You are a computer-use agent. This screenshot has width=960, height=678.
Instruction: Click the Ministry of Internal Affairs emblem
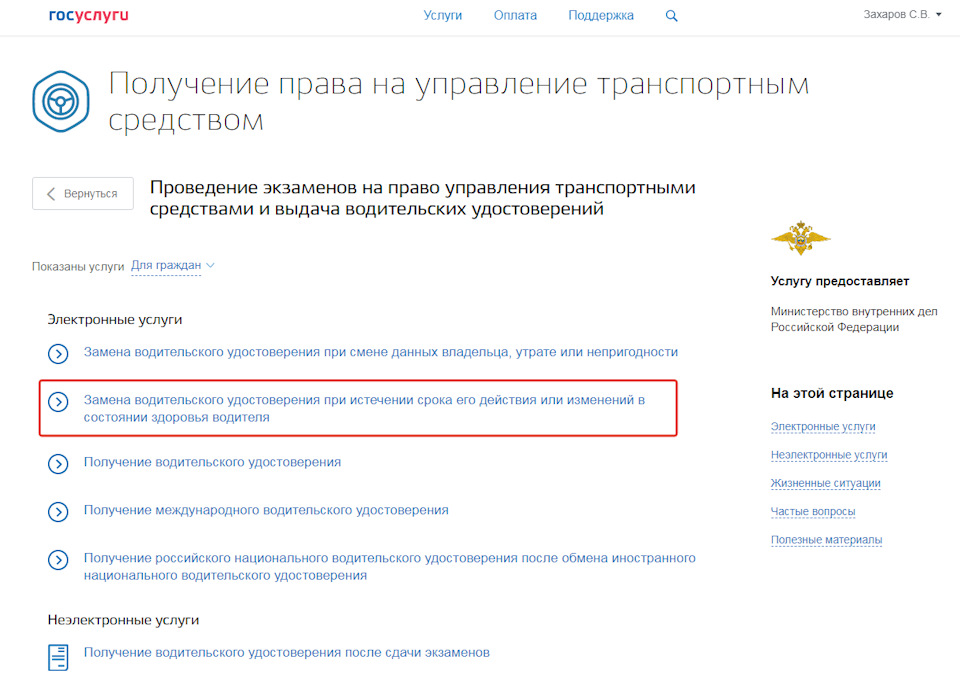click(800, 238)
